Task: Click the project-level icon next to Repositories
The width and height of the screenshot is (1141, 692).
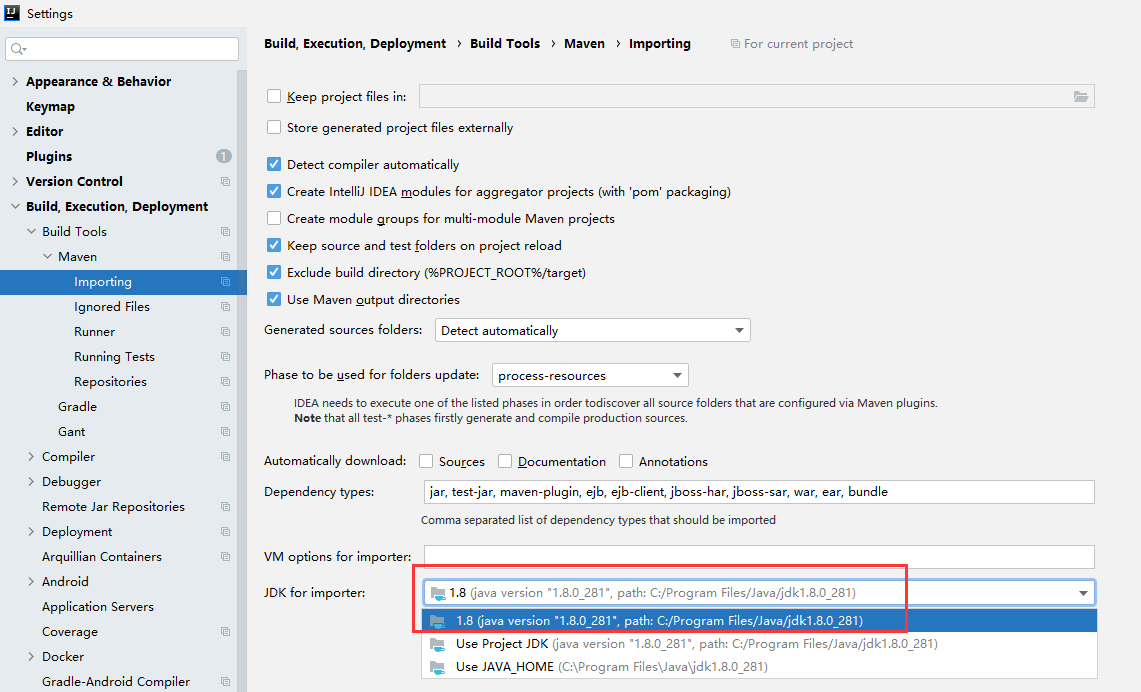Action: [x=226, y=382]
